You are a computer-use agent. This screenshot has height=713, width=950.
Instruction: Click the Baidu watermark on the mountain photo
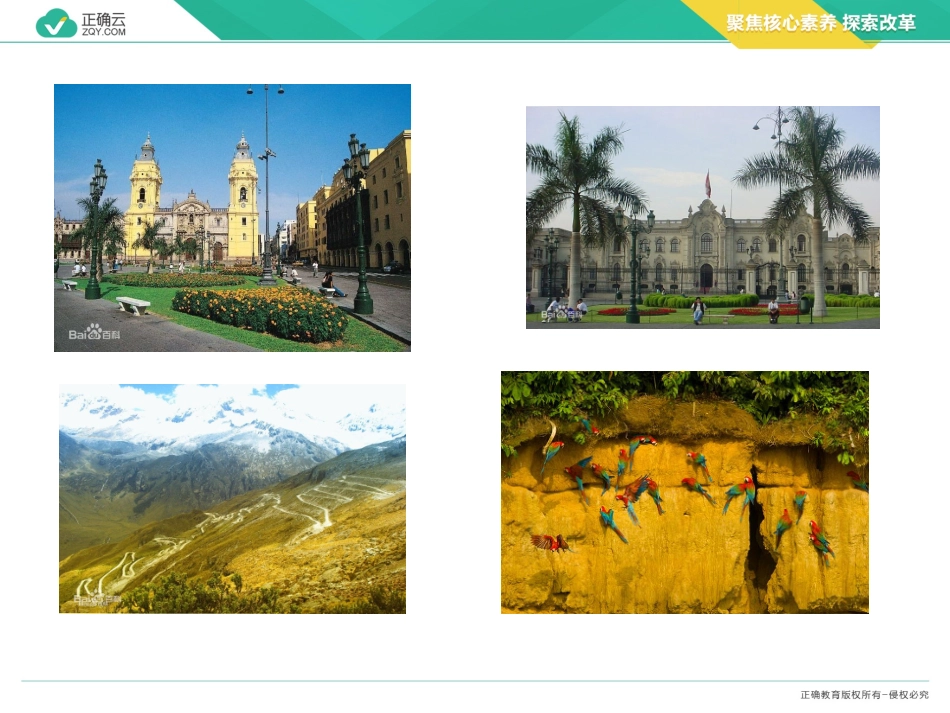click(95, 598)
